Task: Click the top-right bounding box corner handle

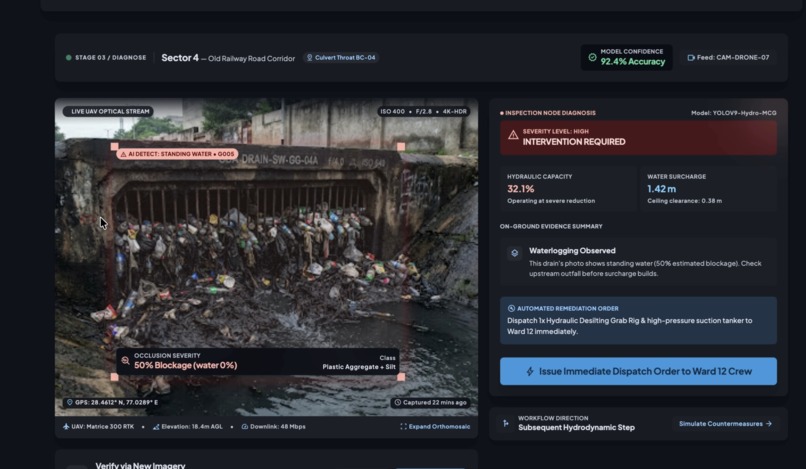Action: (401, 147)
